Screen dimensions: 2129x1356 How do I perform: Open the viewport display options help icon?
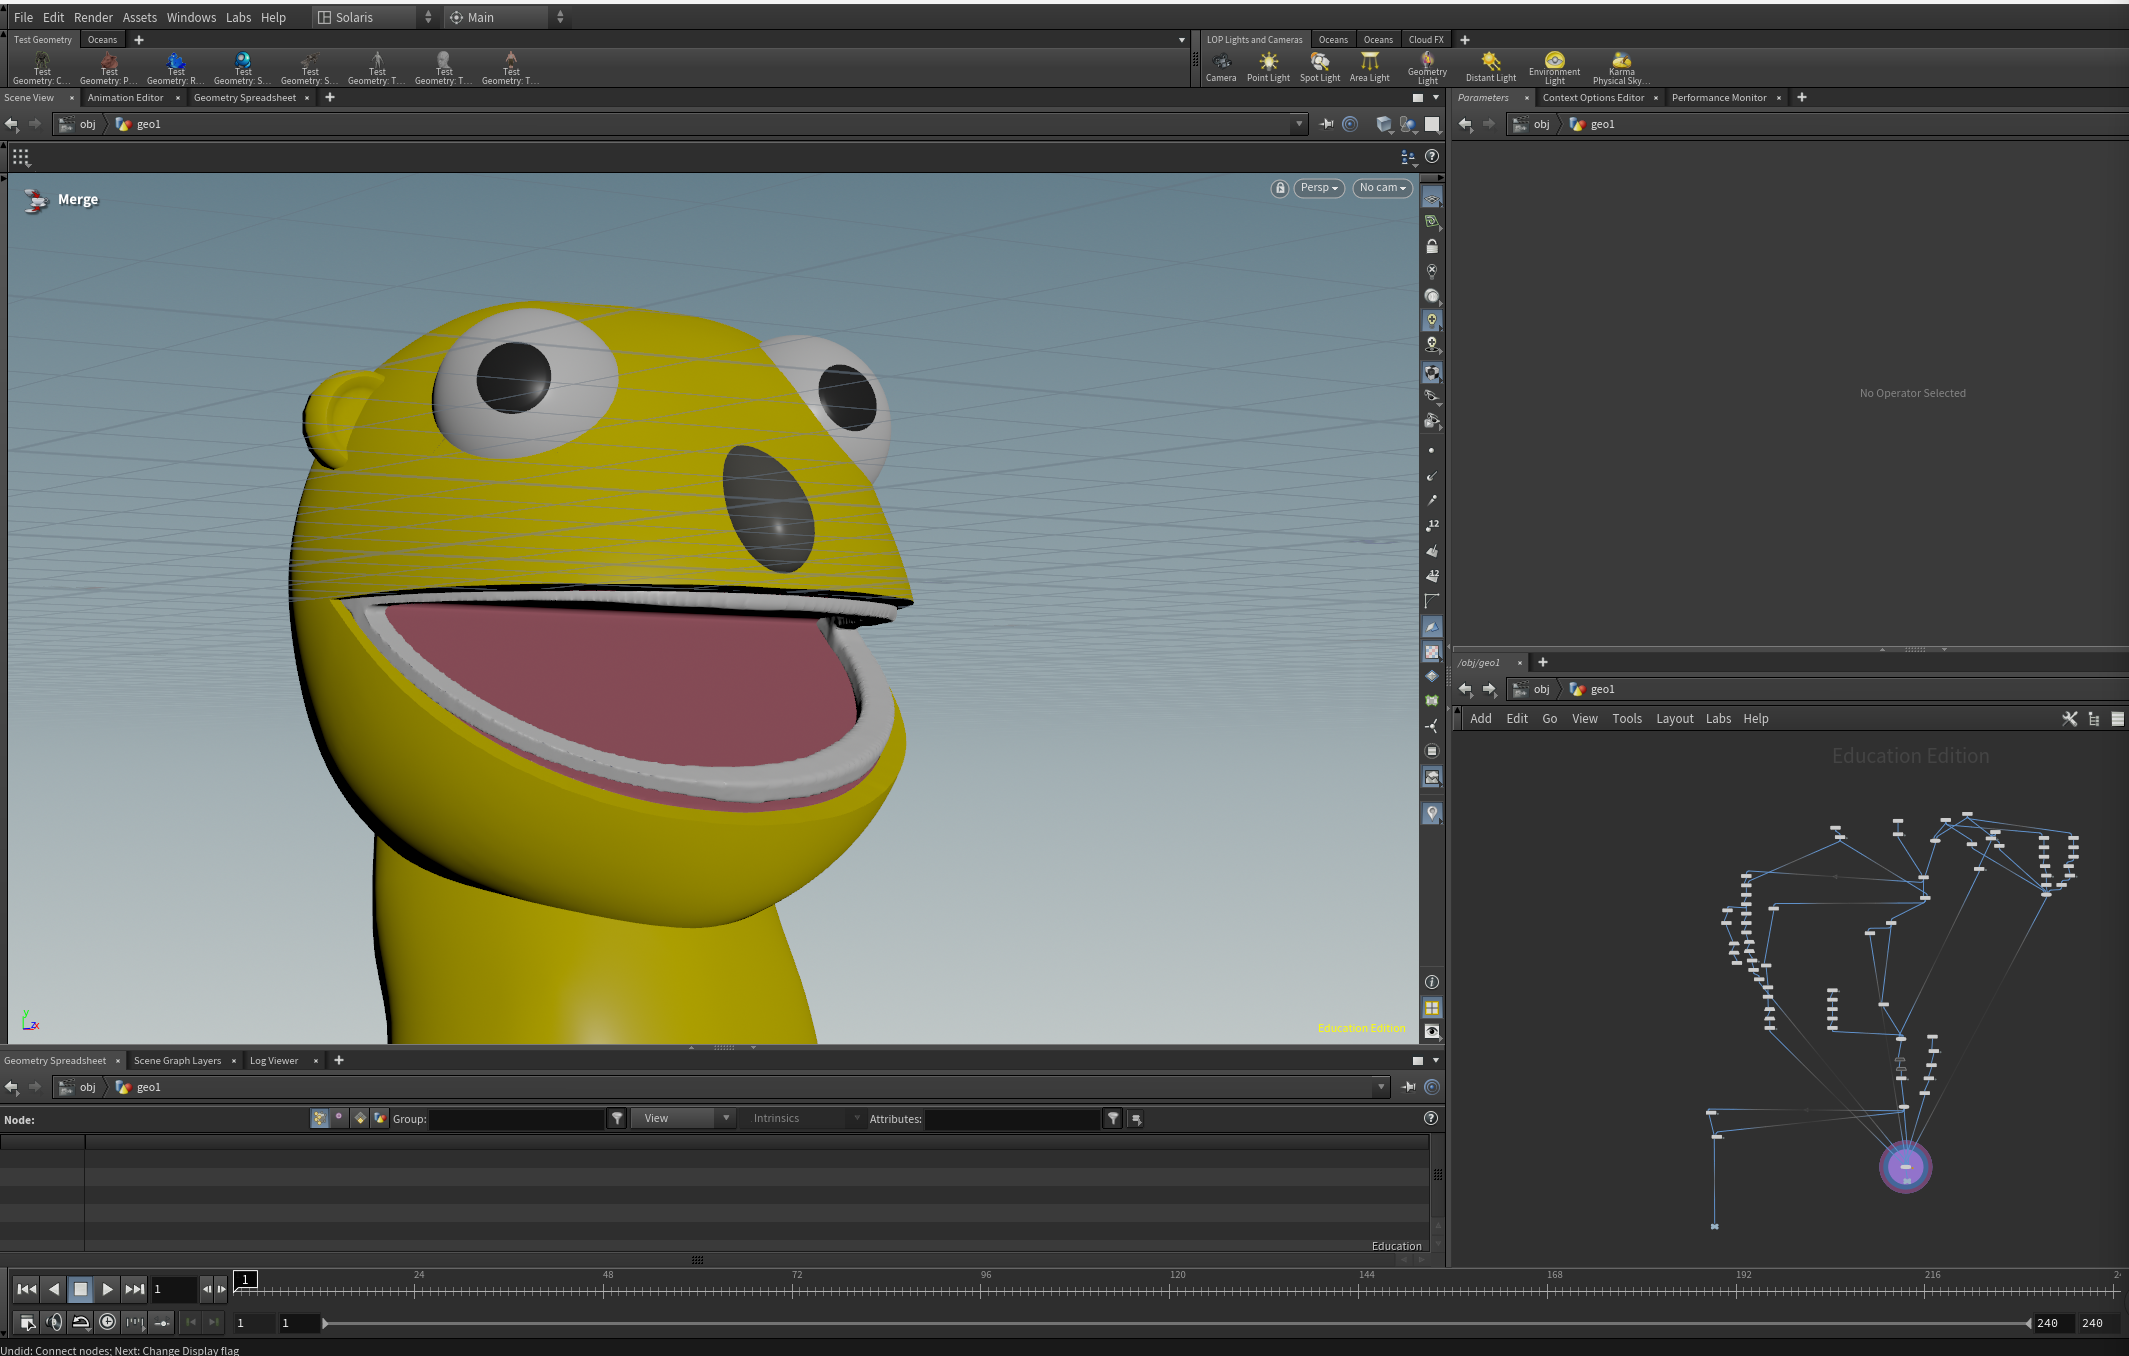click(1432, 156)
